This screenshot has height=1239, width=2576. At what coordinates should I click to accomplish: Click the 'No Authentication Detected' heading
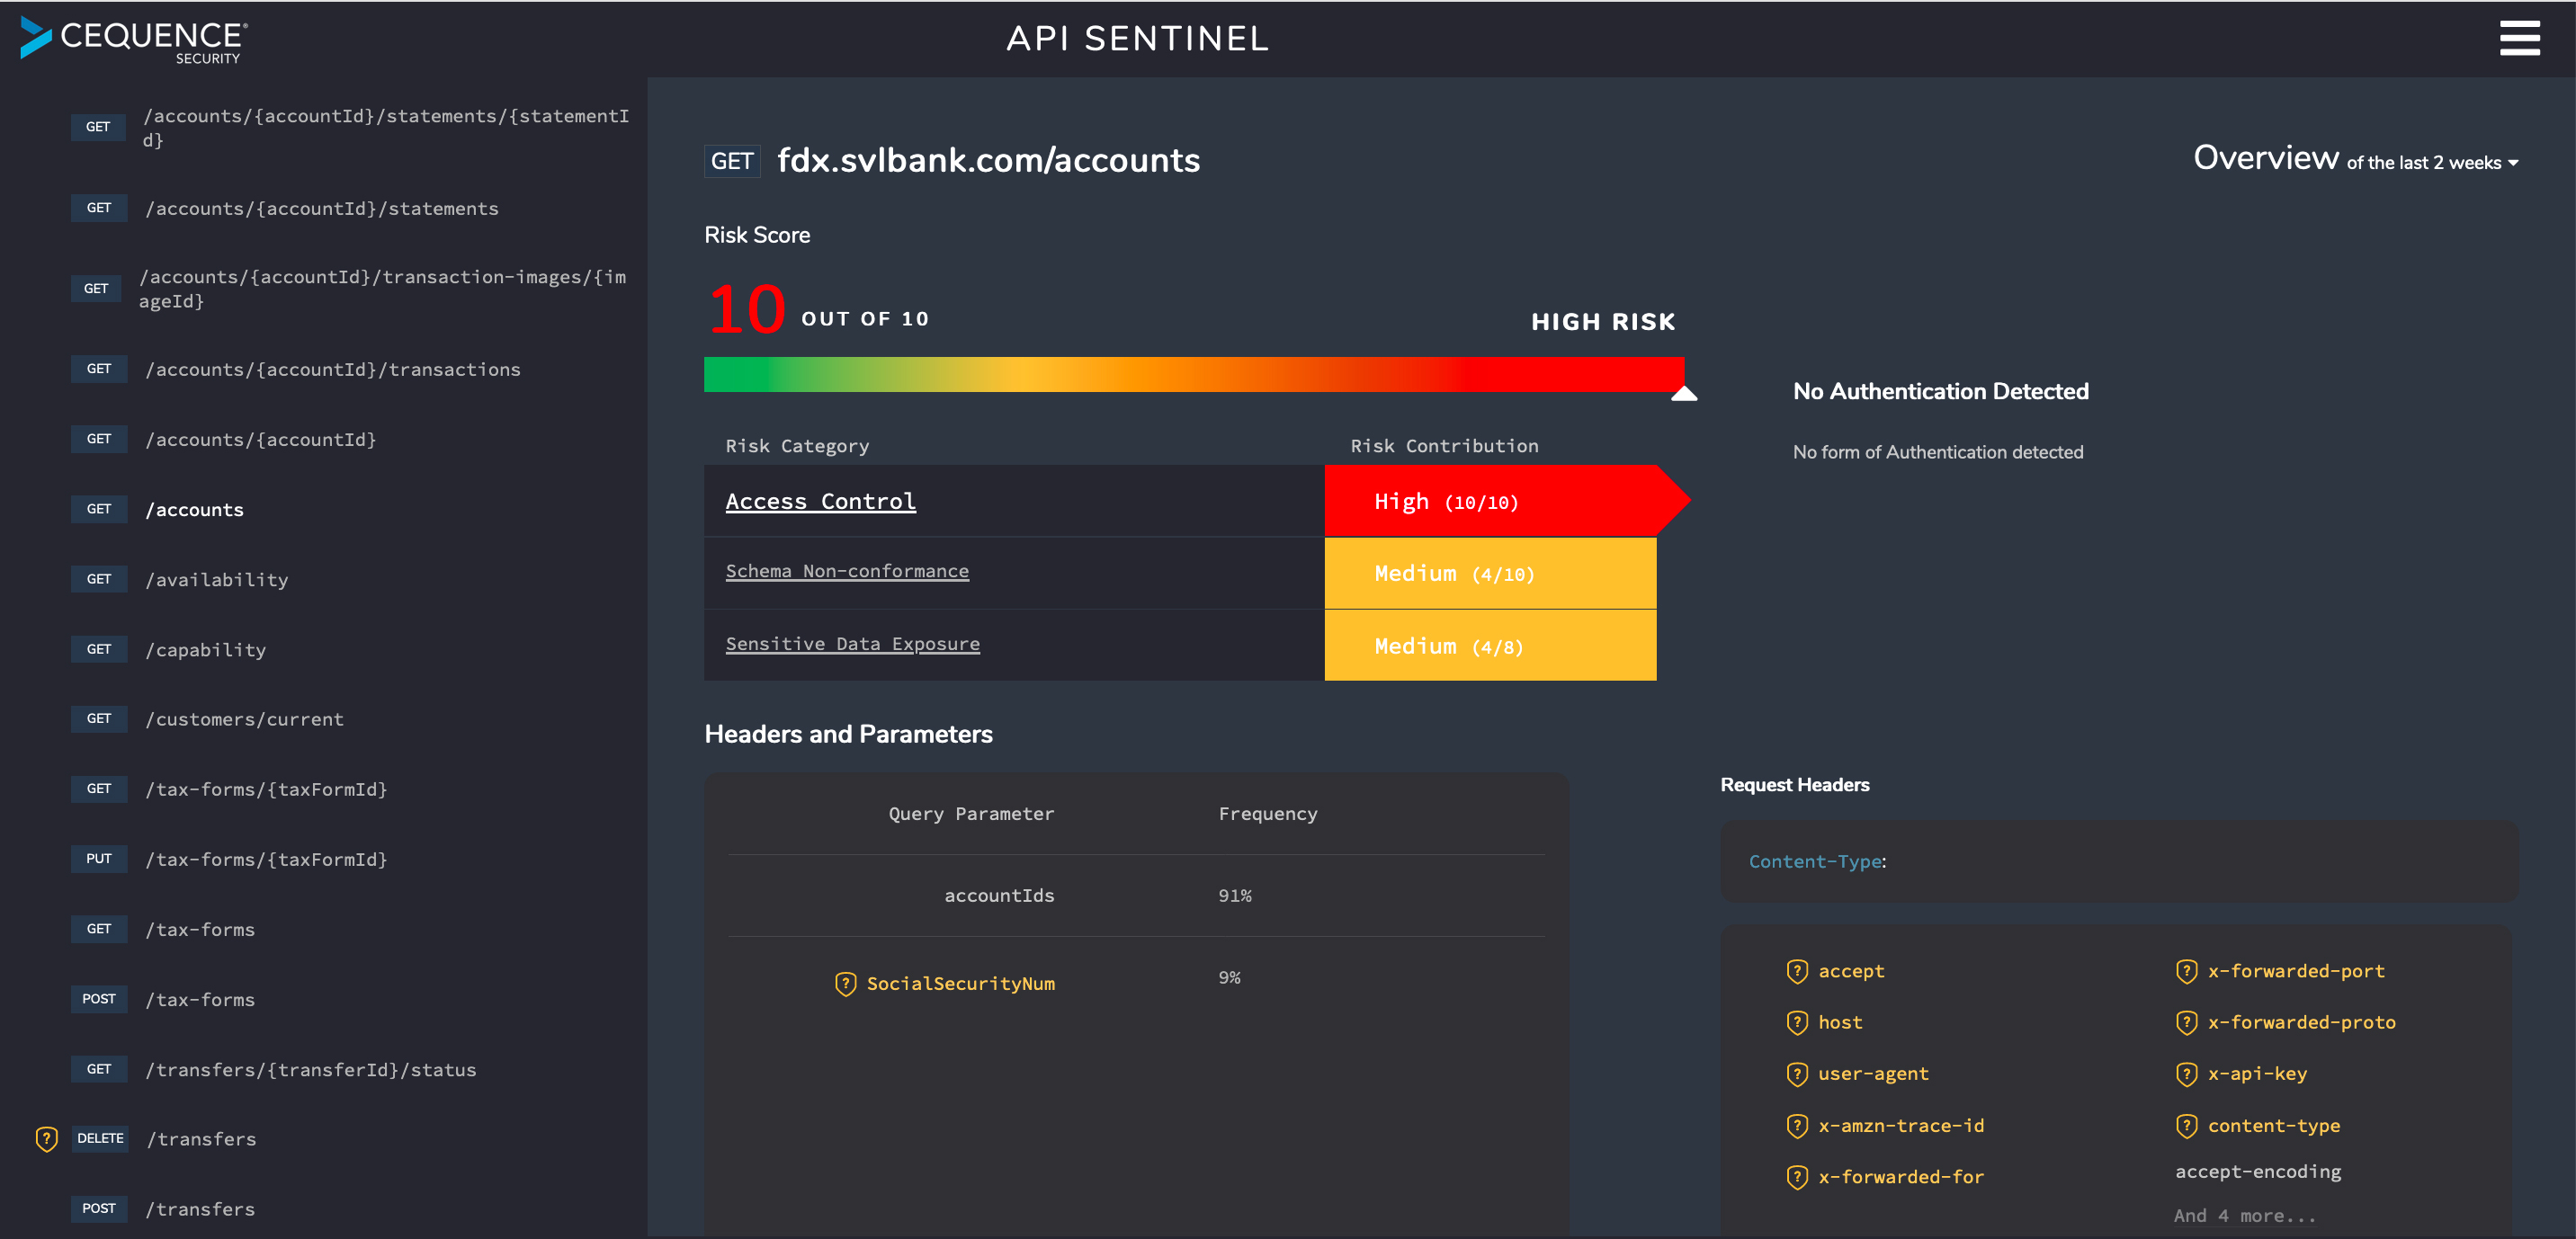coord(1940,391)
